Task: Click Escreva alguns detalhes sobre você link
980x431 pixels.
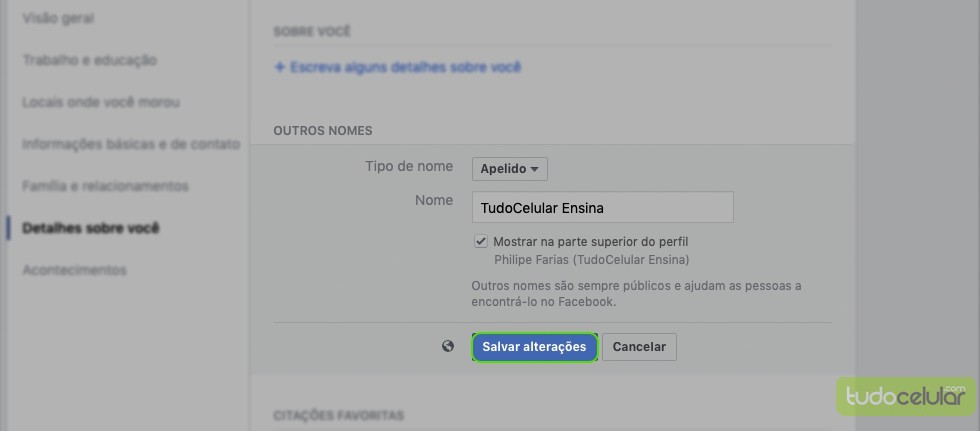Action: point(397,68)
